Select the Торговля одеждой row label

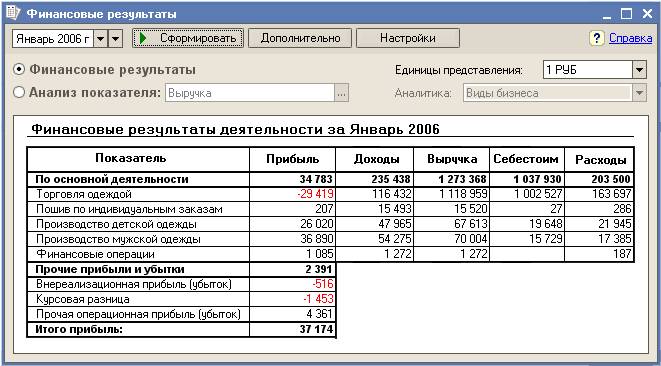84,194
